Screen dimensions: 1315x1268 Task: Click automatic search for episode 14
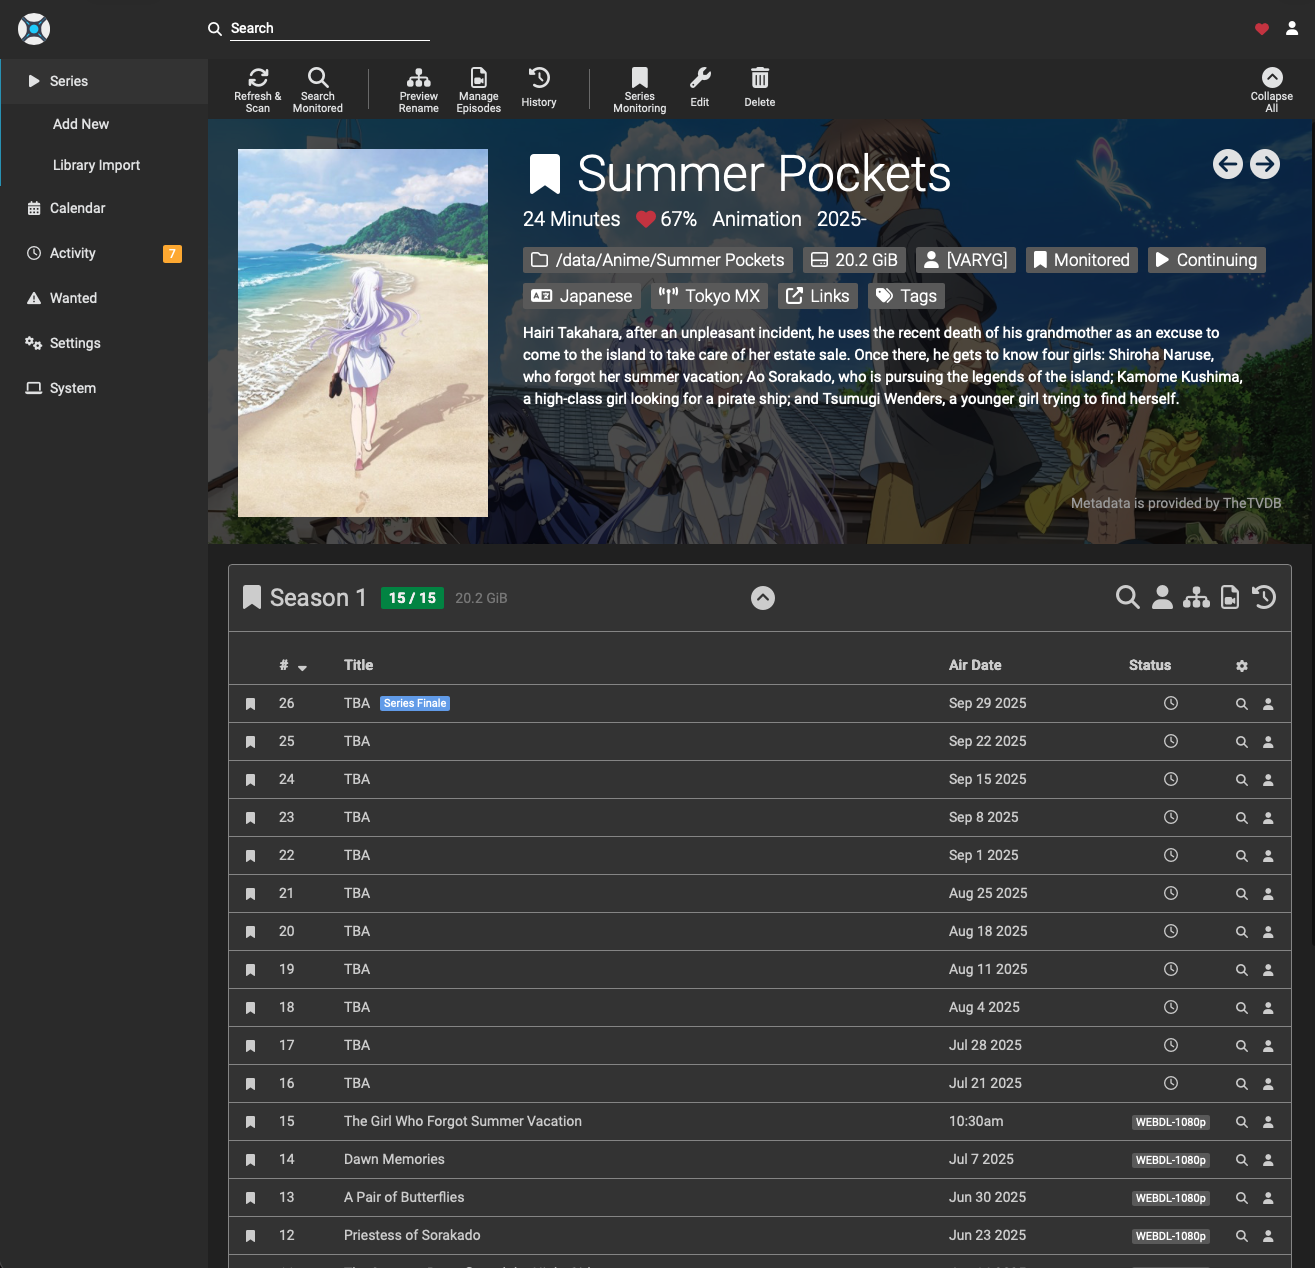click(x=1241, y=1160)
